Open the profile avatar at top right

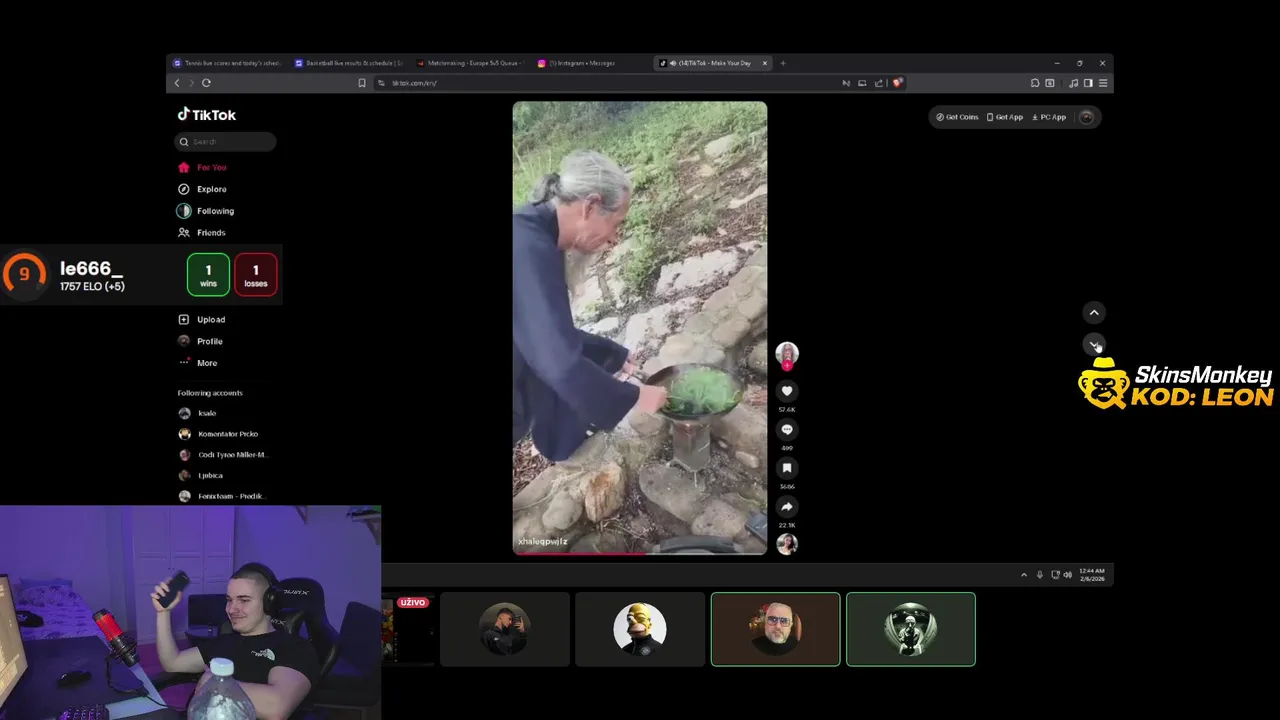click(x=1087, y=117)
